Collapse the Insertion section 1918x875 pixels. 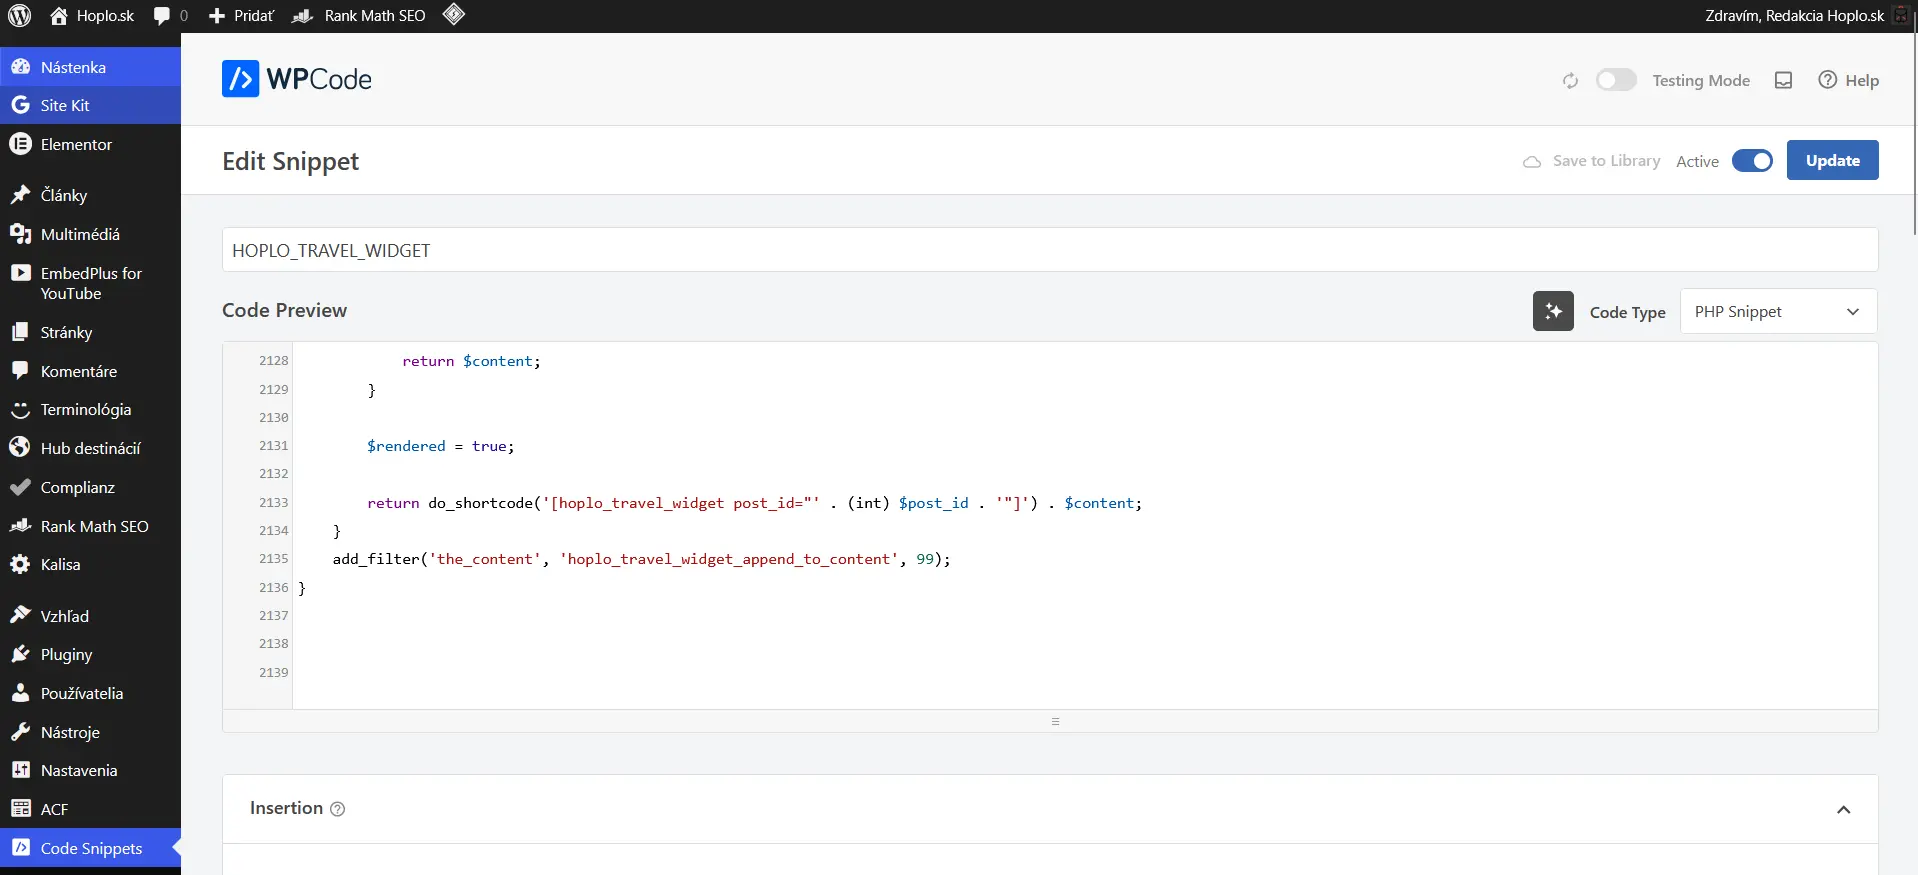(x=1843, y=809)
